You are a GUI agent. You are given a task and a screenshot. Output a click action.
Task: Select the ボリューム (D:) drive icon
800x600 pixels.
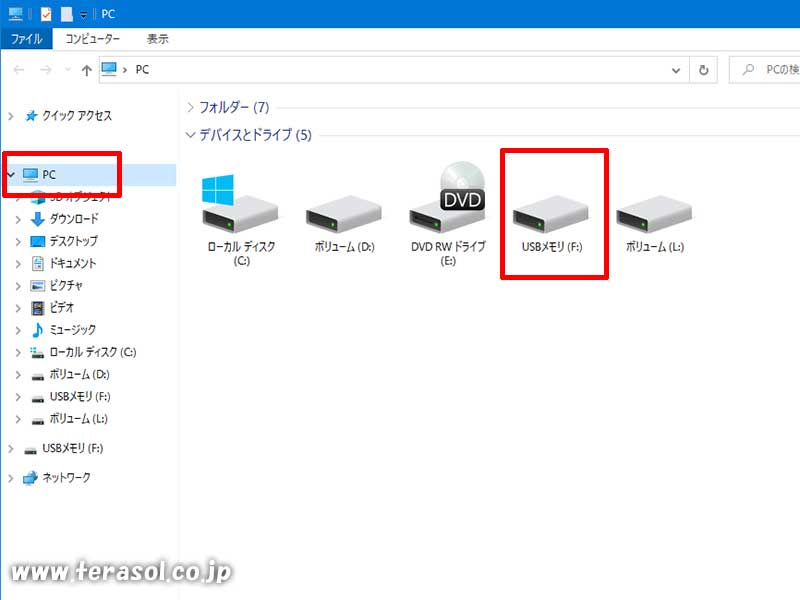tap(343, 218)
